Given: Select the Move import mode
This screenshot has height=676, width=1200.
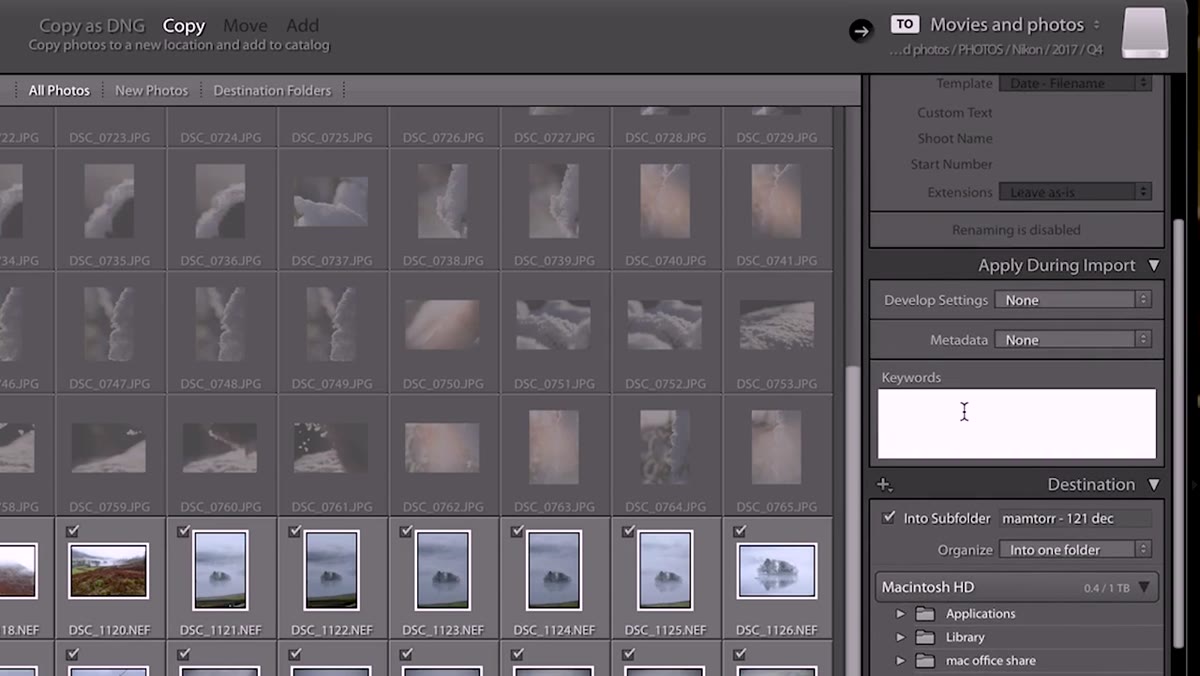Looking at the screenshot, I should tap(245, 26).
